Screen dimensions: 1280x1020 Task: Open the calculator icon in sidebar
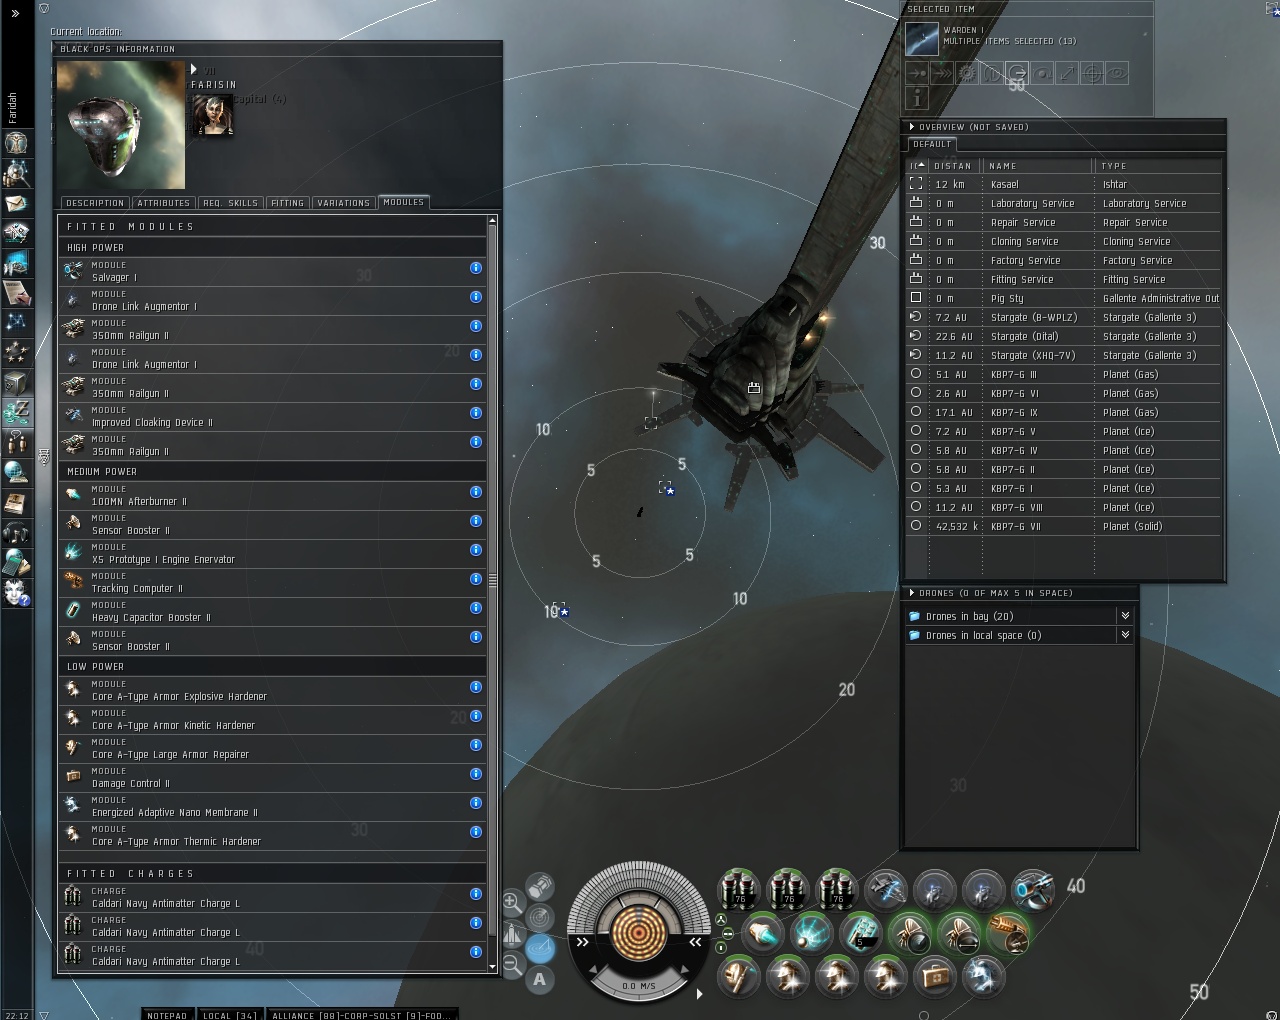pos(16,561)
